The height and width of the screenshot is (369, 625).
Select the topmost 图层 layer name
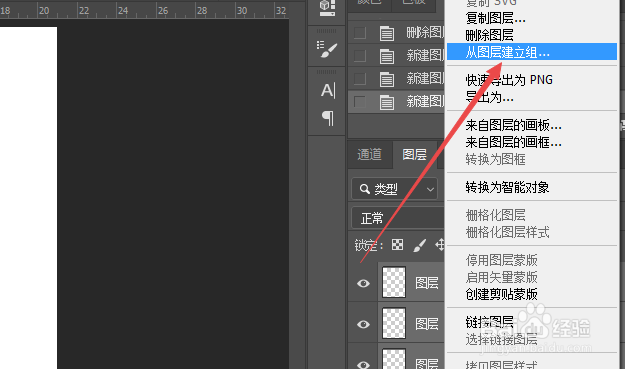coord(426,283)
